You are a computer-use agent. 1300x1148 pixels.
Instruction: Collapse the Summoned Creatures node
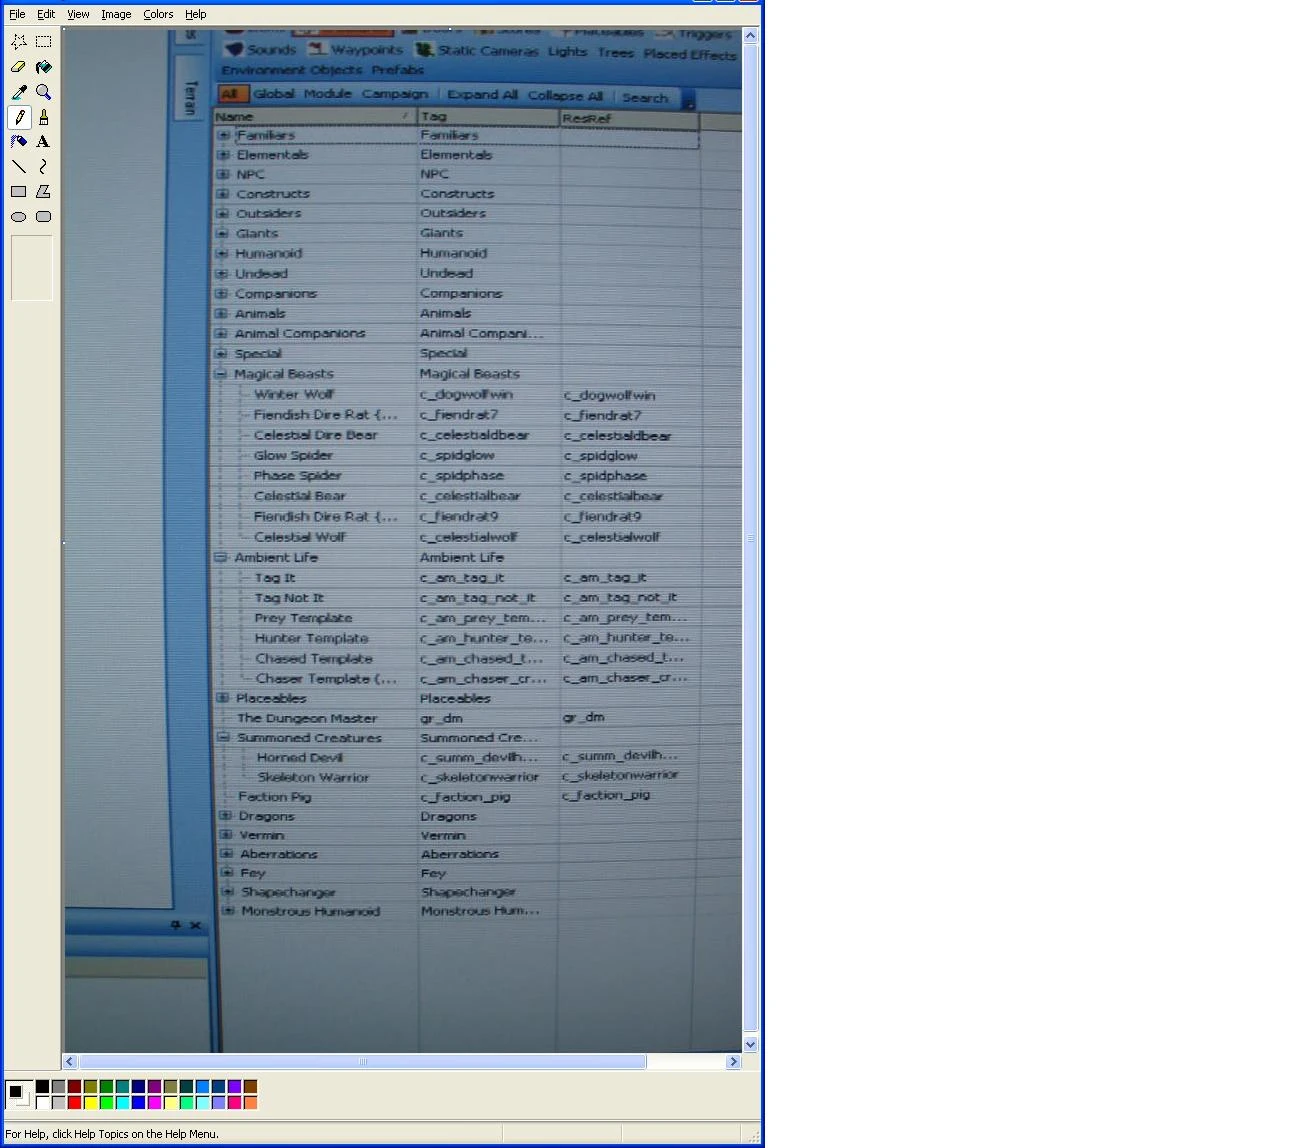(225, 737)
